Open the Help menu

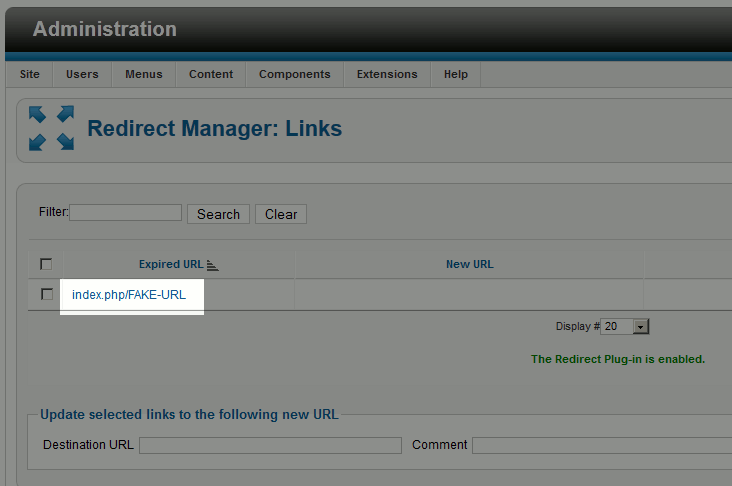[456, 74]
